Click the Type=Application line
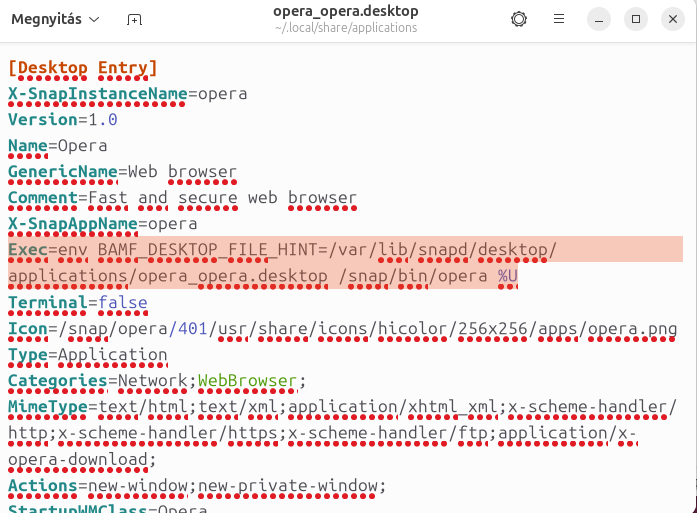Image resolution: width=697 pixels, height=513 pixels. pos(88,356)
